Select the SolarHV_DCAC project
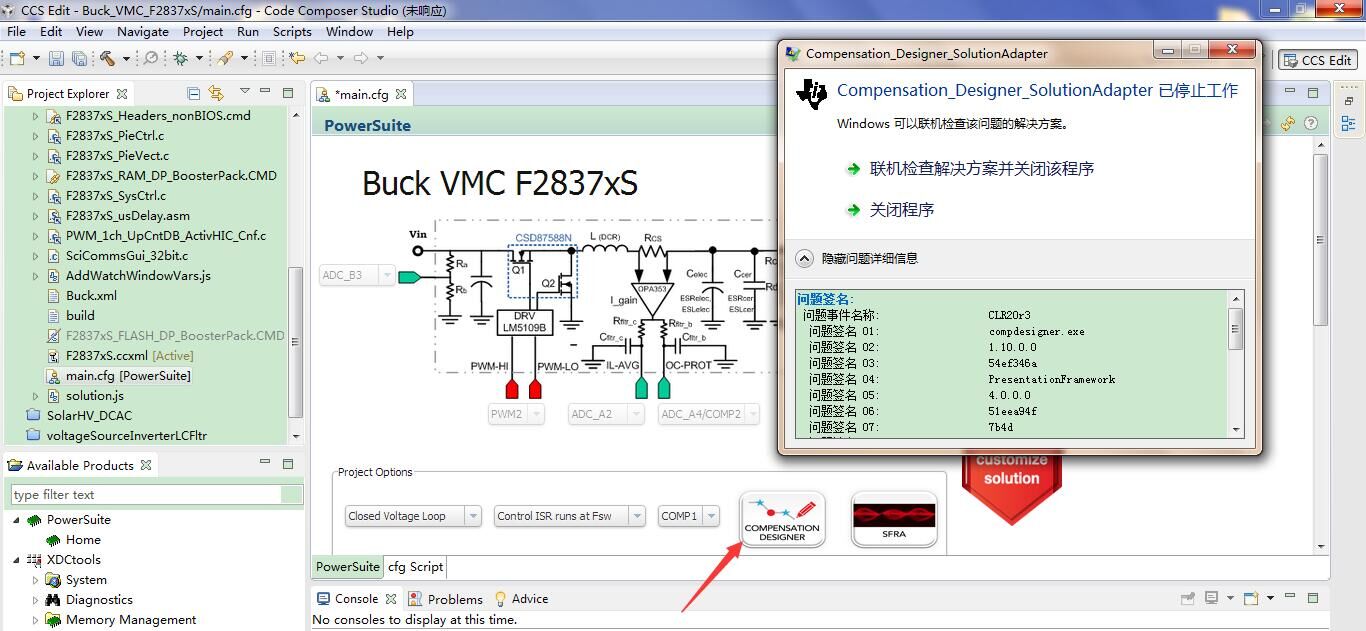The height and width of the screenshot is (631, 1366). pyautogui.click(x=89, y=416)
